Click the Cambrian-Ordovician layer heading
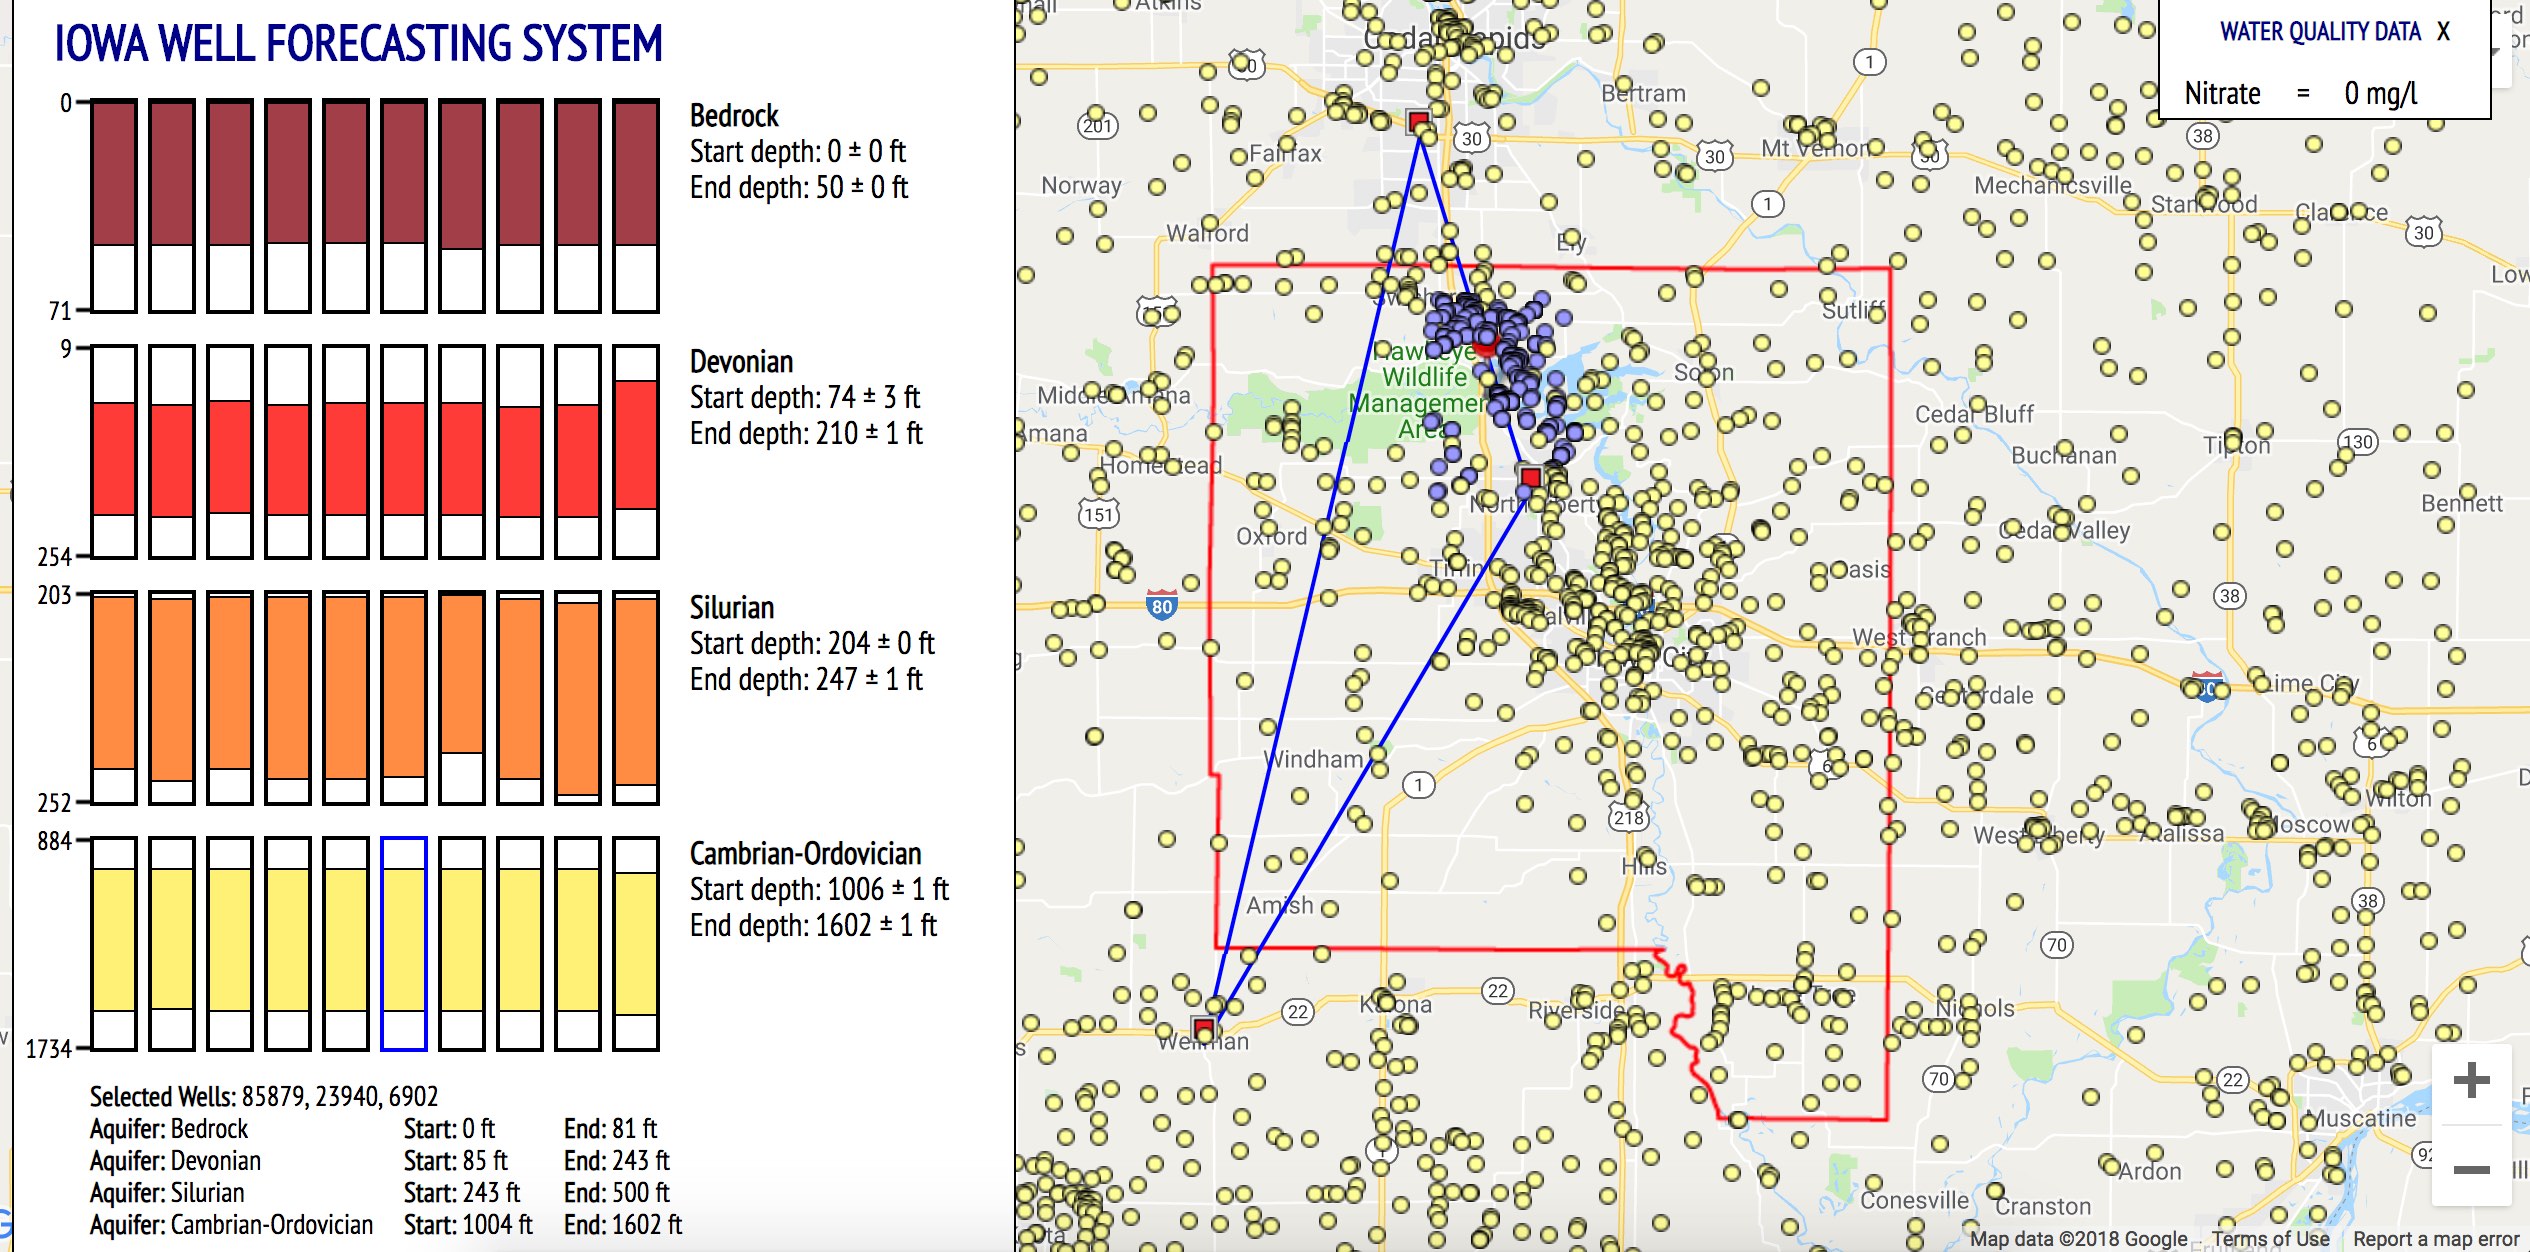Screen dimensions: 2530x1252 [x=805, y=853]
